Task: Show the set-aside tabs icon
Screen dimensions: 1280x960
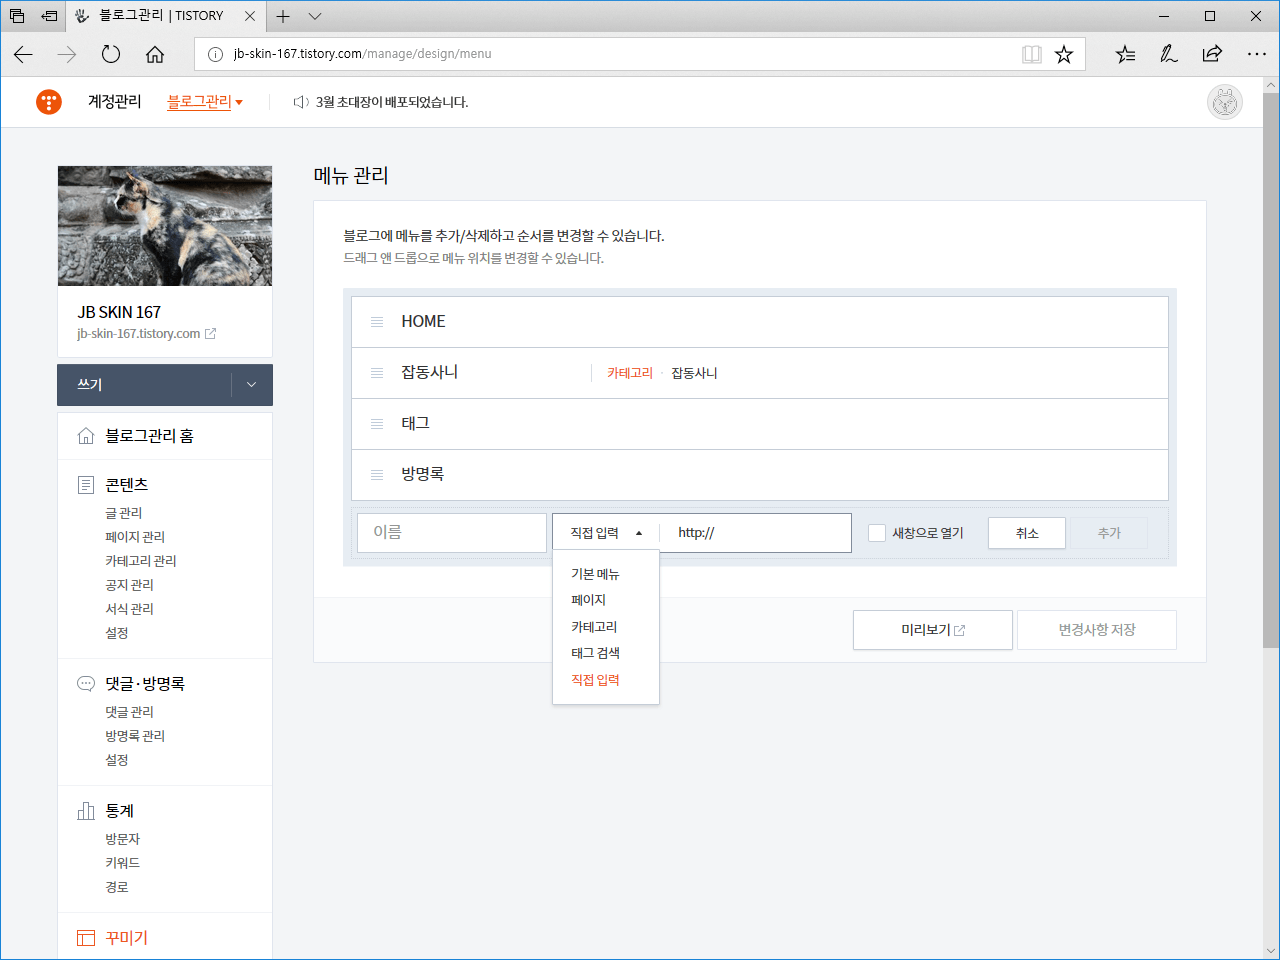Action: [x=17, y=16]
